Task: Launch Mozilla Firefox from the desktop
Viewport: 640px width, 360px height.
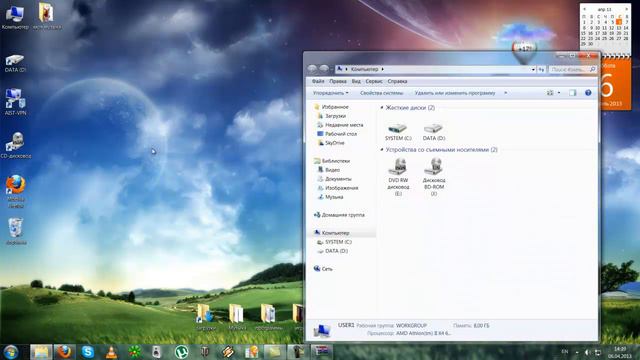Action: pos(16,191)
